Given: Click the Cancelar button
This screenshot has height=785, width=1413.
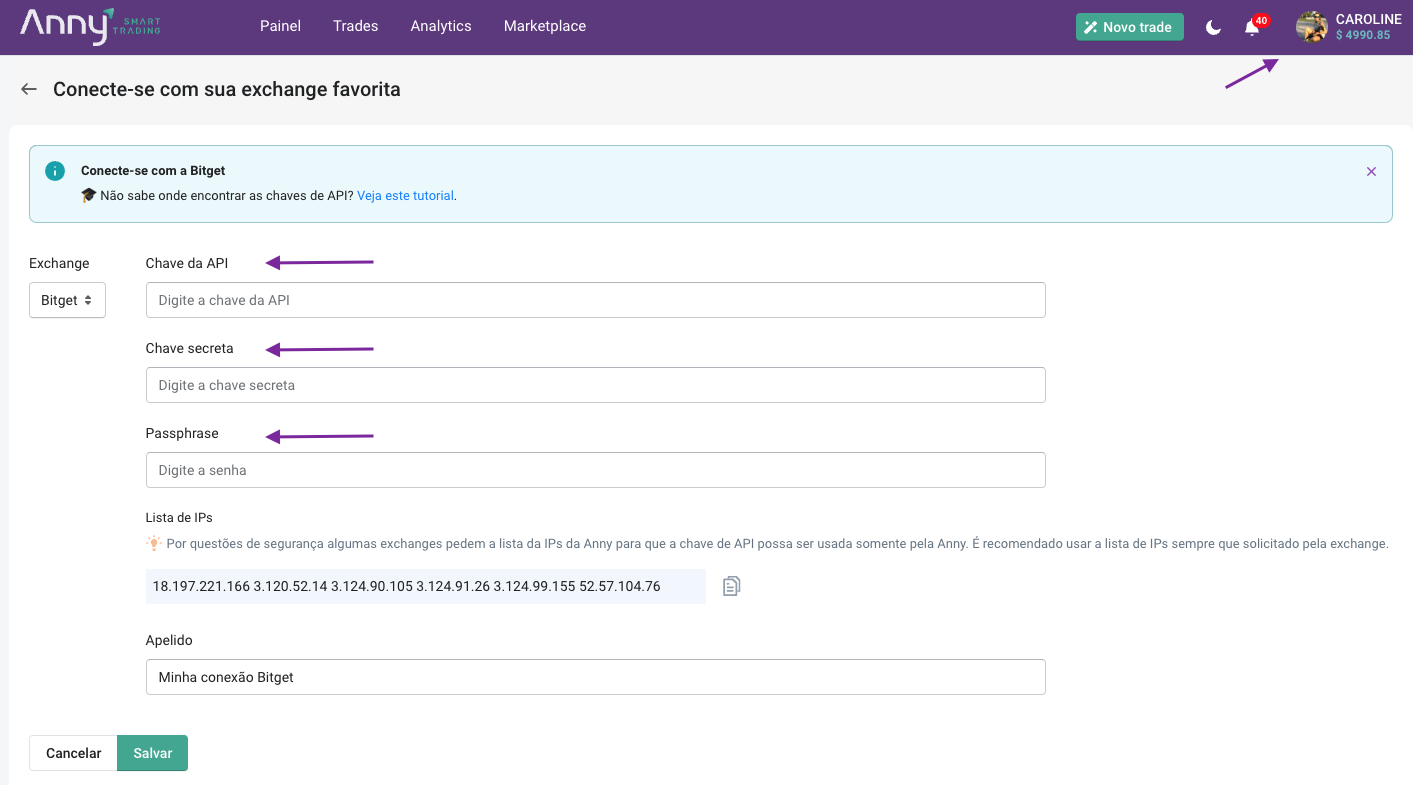Looking at the screenshot, I should coord(74,753).
